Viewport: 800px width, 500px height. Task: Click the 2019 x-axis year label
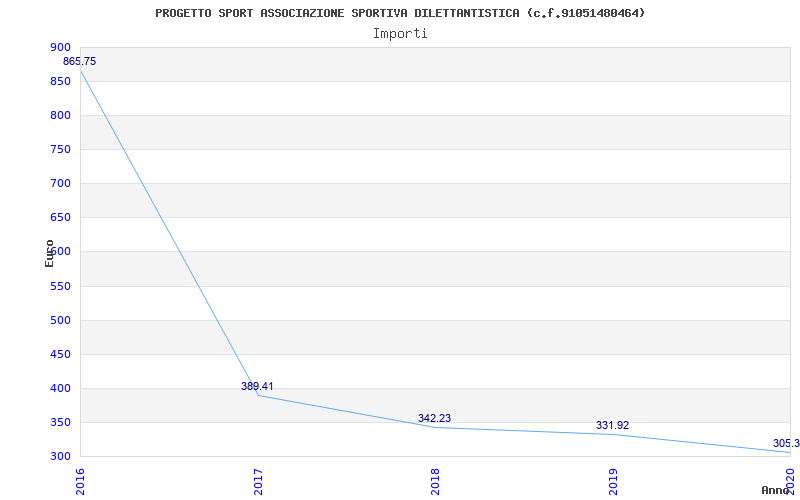pos(613,482)
